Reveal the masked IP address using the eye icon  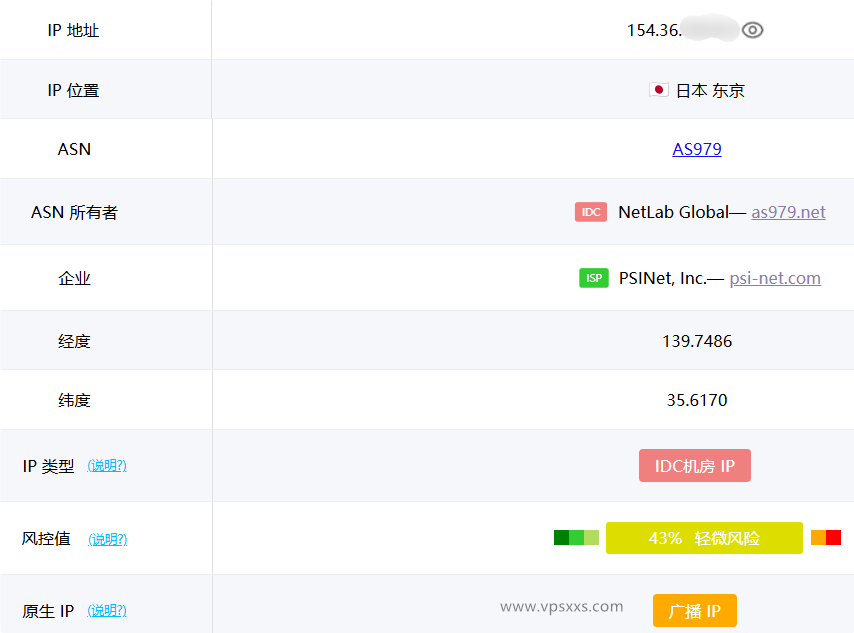pyautogui.click(x=753, y=30)
